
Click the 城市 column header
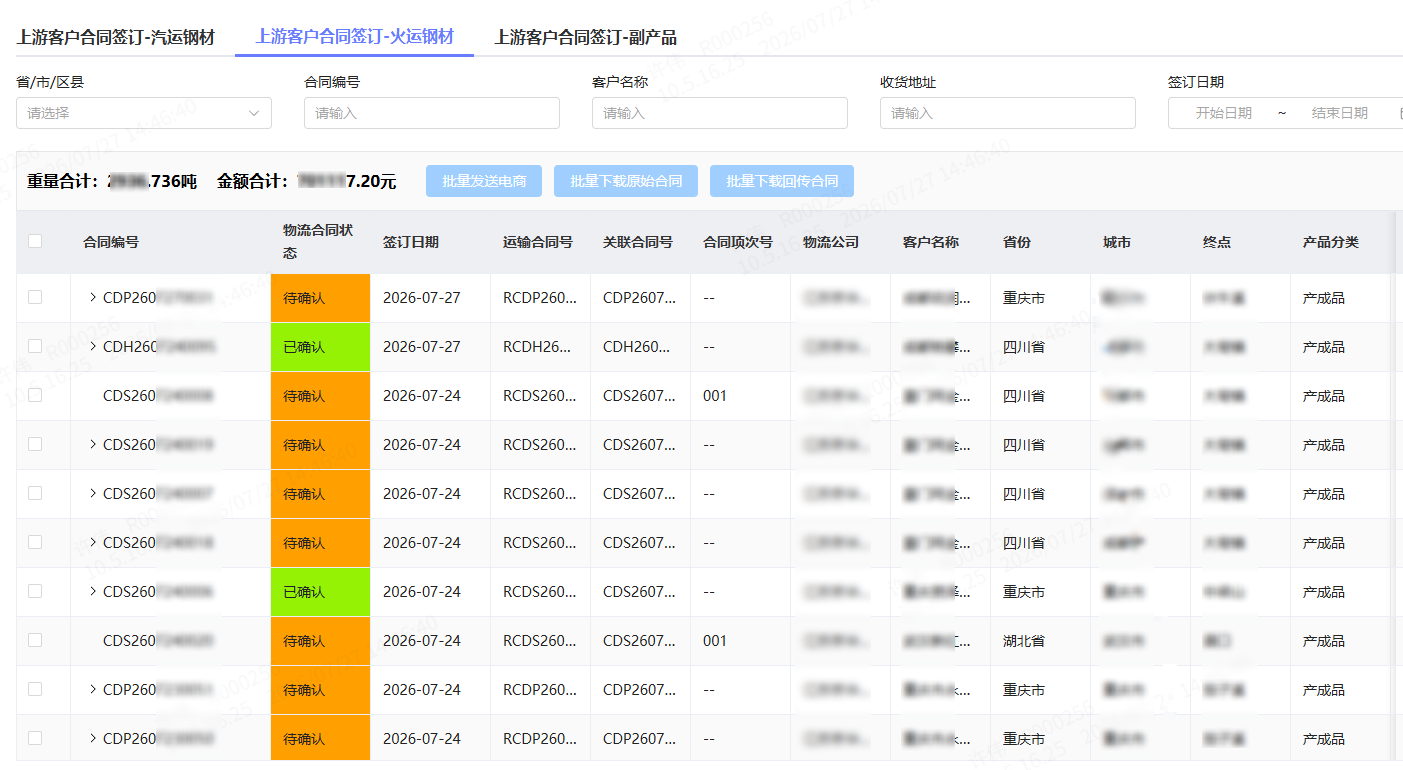[x=1117, y=242]
